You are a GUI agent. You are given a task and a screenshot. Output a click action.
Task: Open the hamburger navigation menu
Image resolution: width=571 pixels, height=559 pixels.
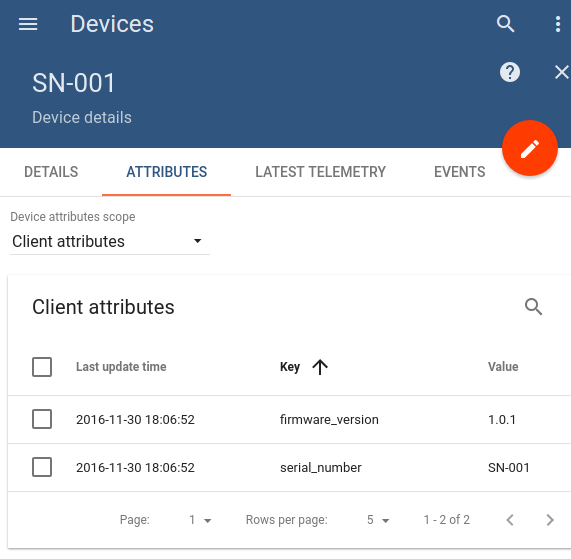click(28, 24)
